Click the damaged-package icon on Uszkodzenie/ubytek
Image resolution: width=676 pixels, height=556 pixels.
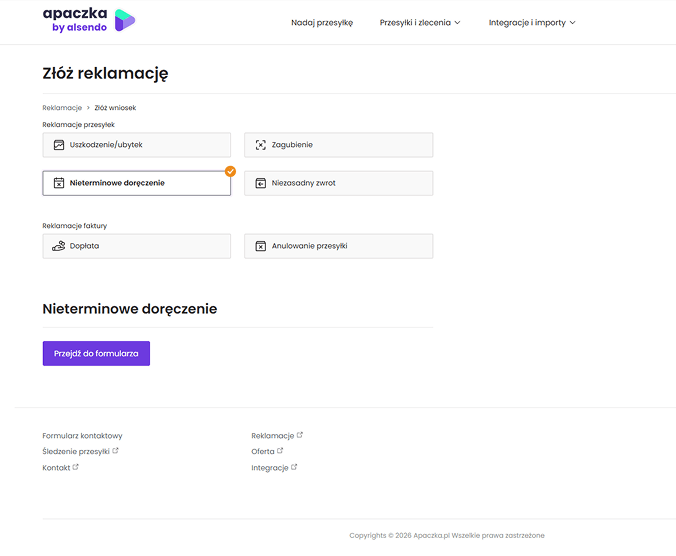(59, 145)
